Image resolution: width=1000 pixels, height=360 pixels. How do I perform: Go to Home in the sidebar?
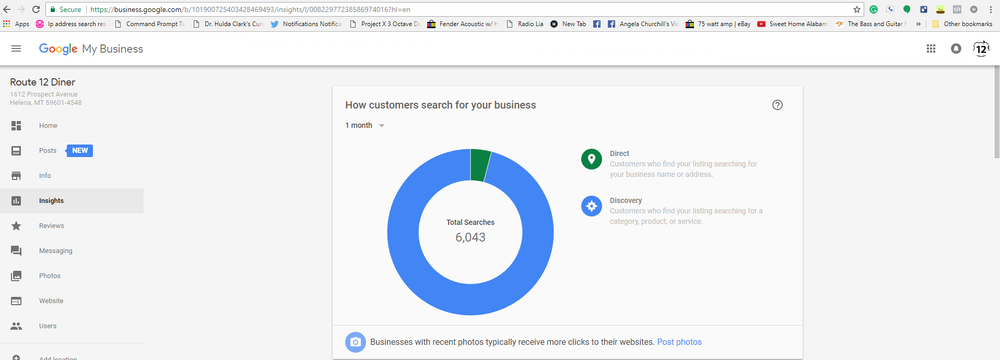pos(71,126)
